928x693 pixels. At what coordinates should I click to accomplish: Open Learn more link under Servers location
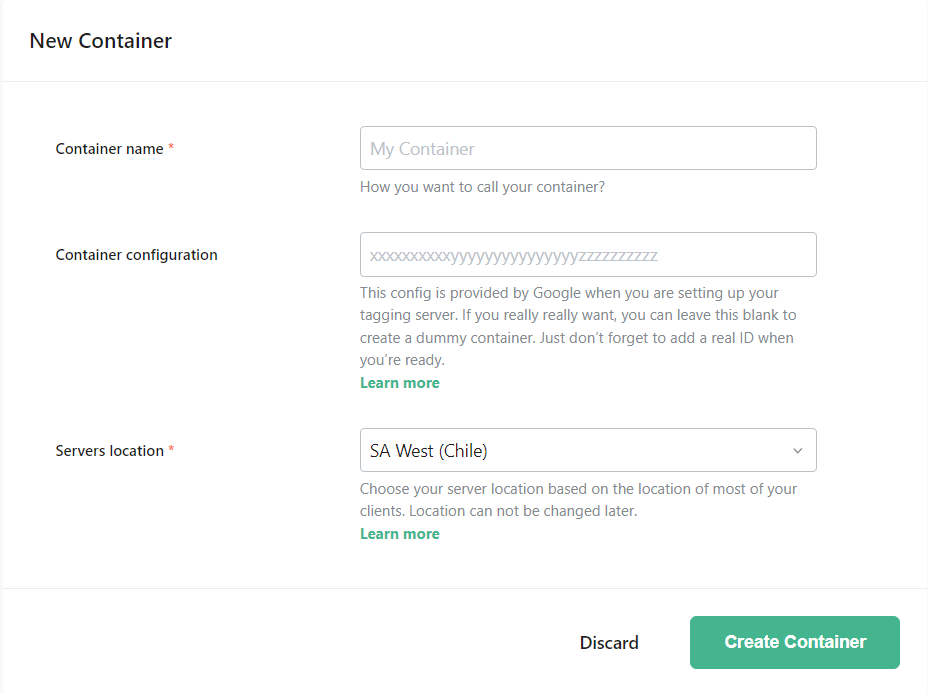point(400,534)
